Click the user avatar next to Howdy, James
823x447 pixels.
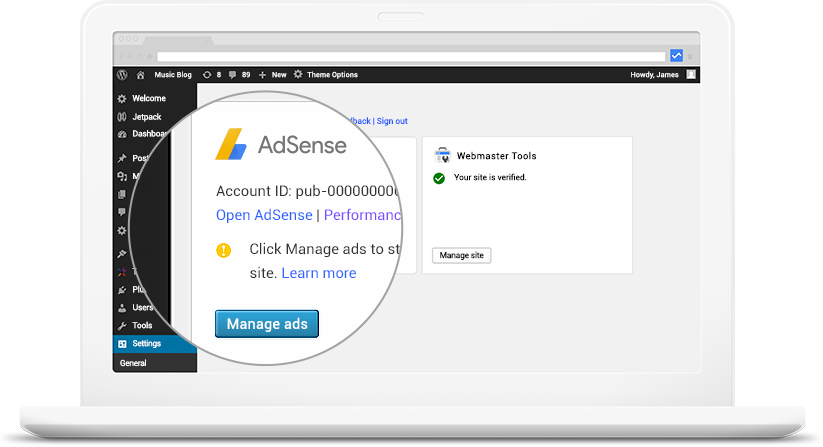(691, 74)
